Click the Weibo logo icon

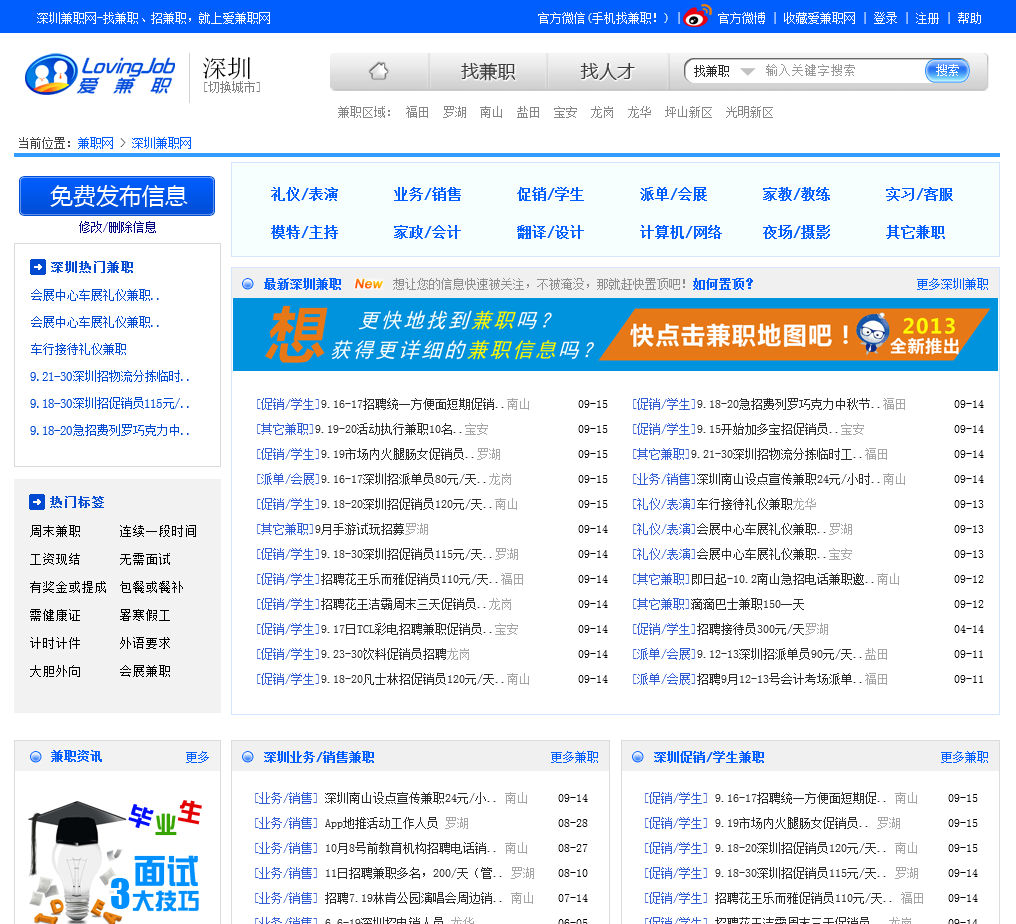pyautogui.click(x=697, y=17)
